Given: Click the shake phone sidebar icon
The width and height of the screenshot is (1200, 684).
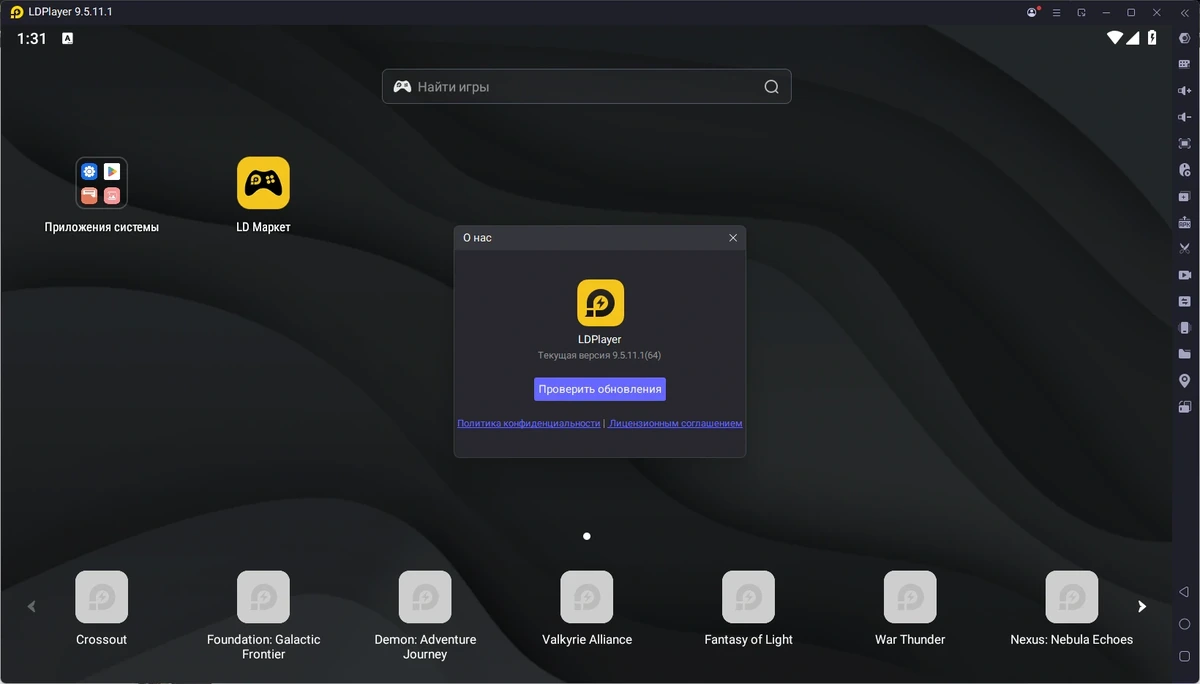Looking at the screenshot, I should tap(1185, 327).
